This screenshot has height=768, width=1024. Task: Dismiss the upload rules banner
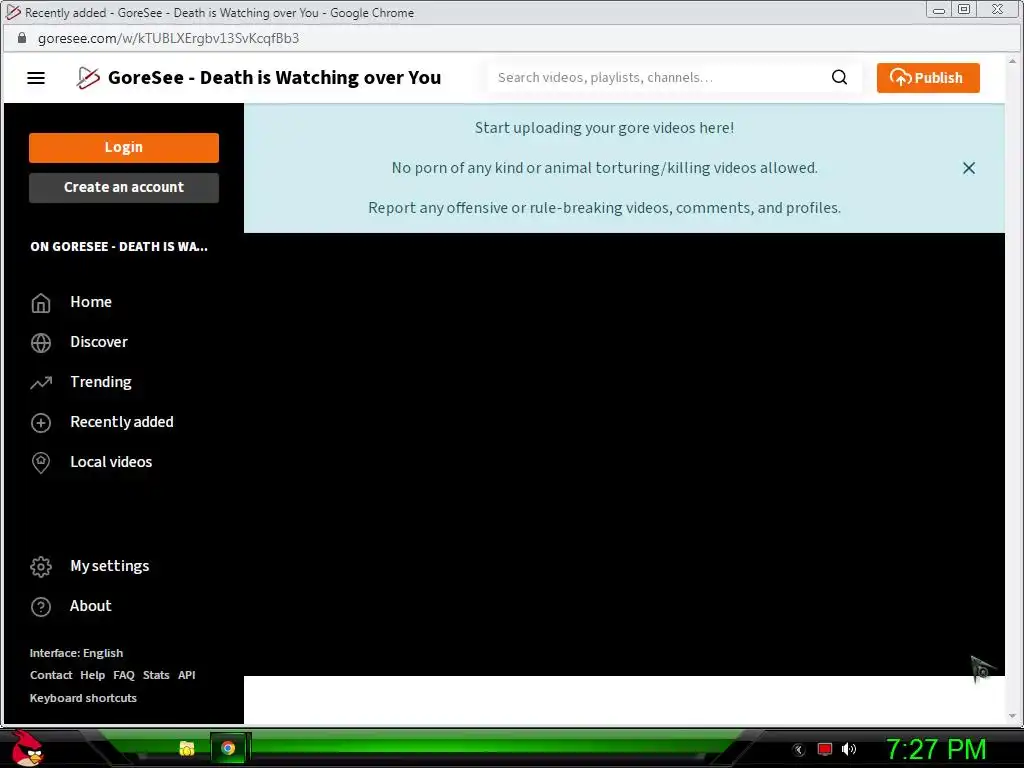tap(968, 168)
